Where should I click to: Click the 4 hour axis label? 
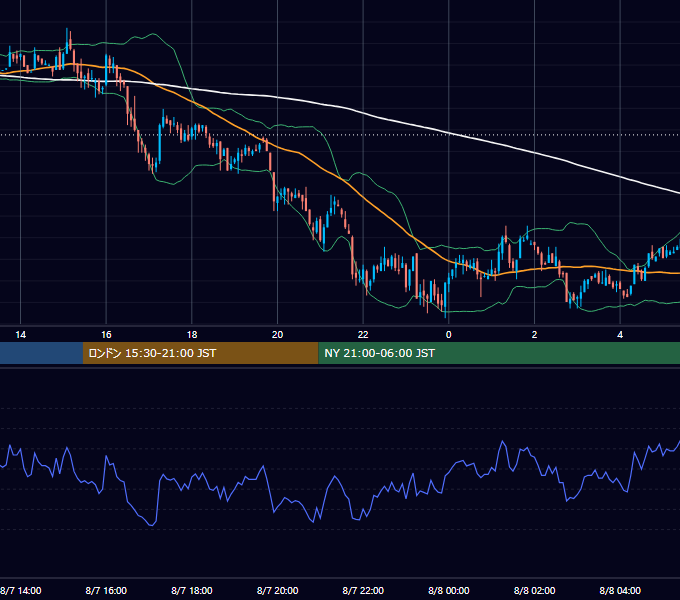tap(620, 335)
